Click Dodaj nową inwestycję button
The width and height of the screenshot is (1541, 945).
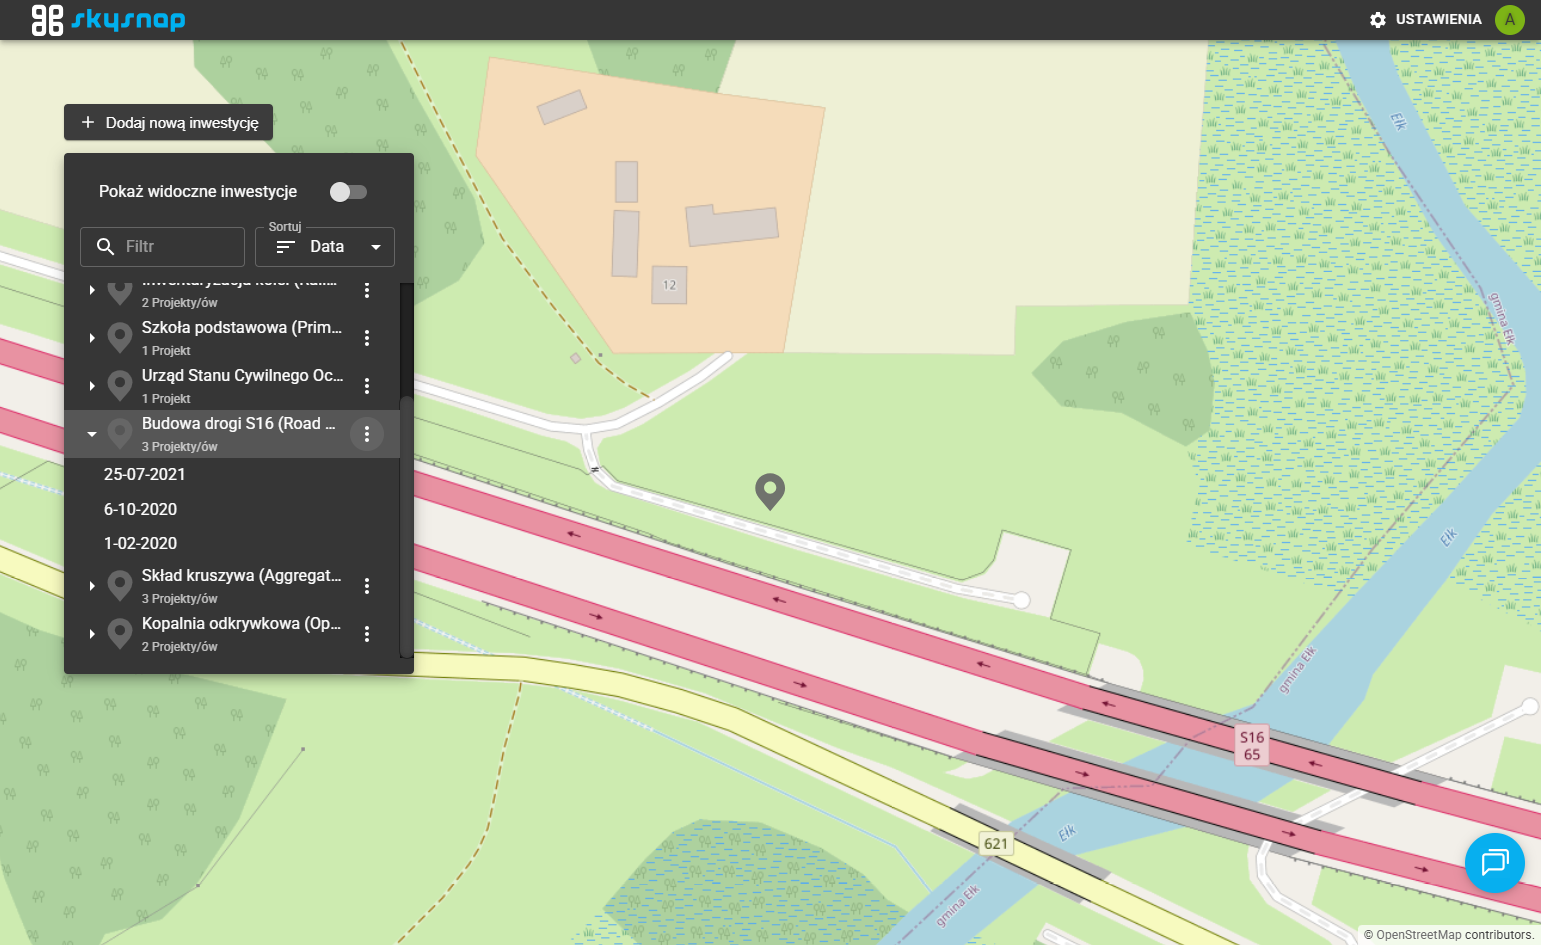[169, 122]
